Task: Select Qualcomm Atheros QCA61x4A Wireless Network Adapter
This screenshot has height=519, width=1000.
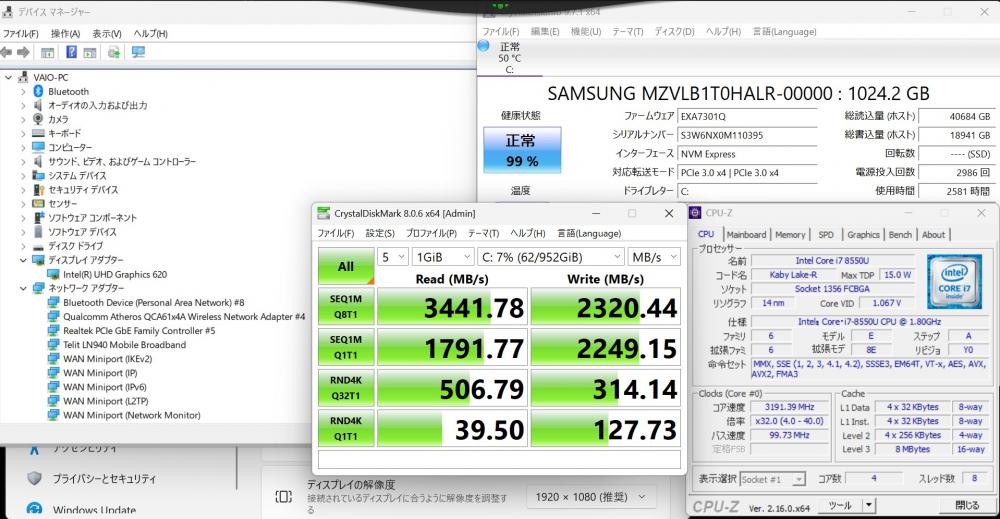Action: point(184,316)
